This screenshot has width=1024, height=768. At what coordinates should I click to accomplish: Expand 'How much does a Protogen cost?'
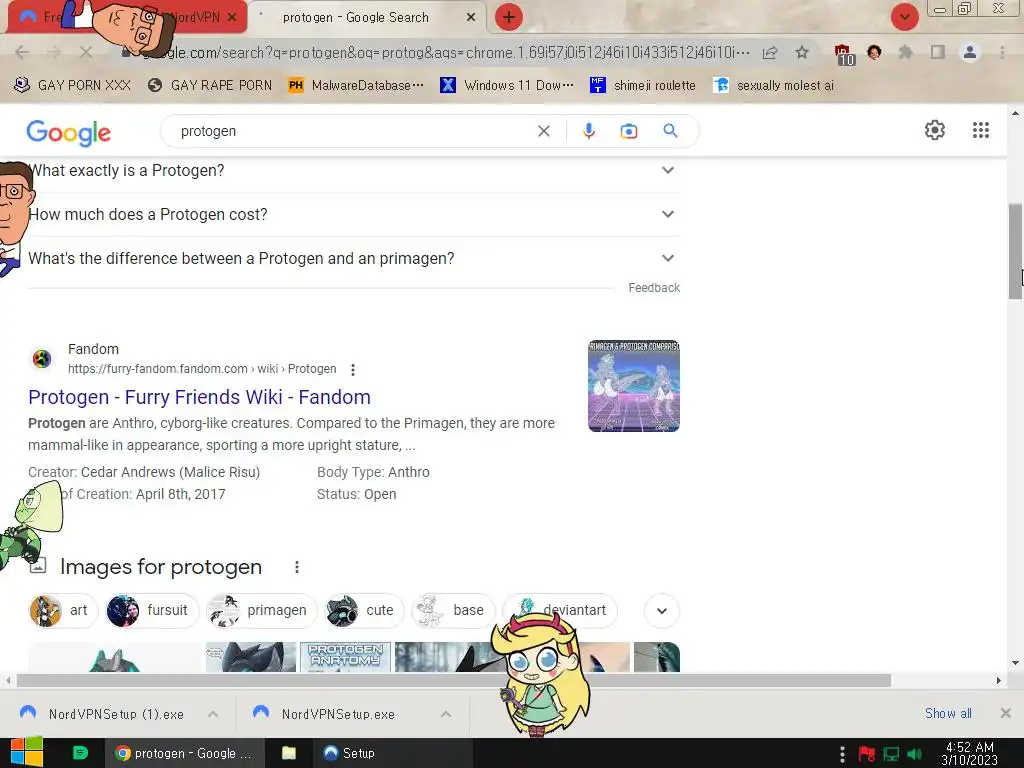click(x=353, y=214)
